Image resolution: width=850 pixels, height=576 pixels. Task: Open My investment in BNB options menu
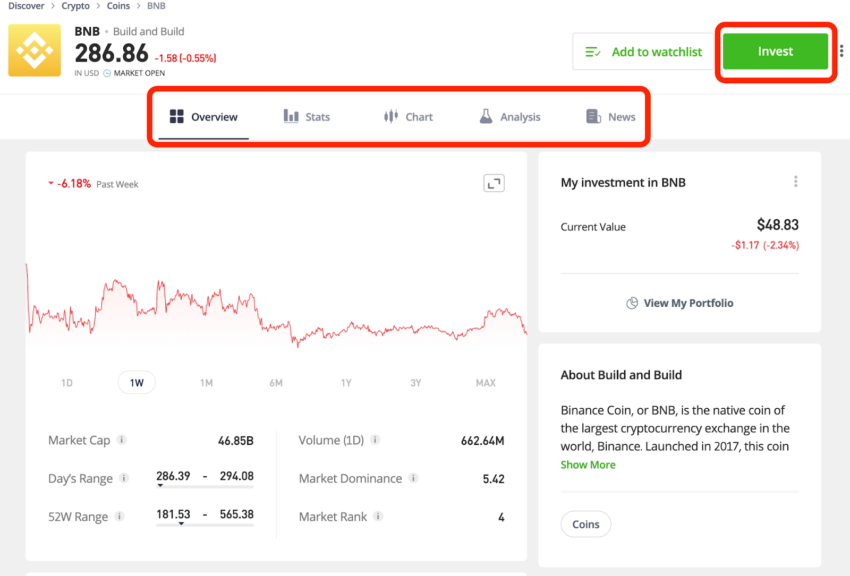(795, 182)
